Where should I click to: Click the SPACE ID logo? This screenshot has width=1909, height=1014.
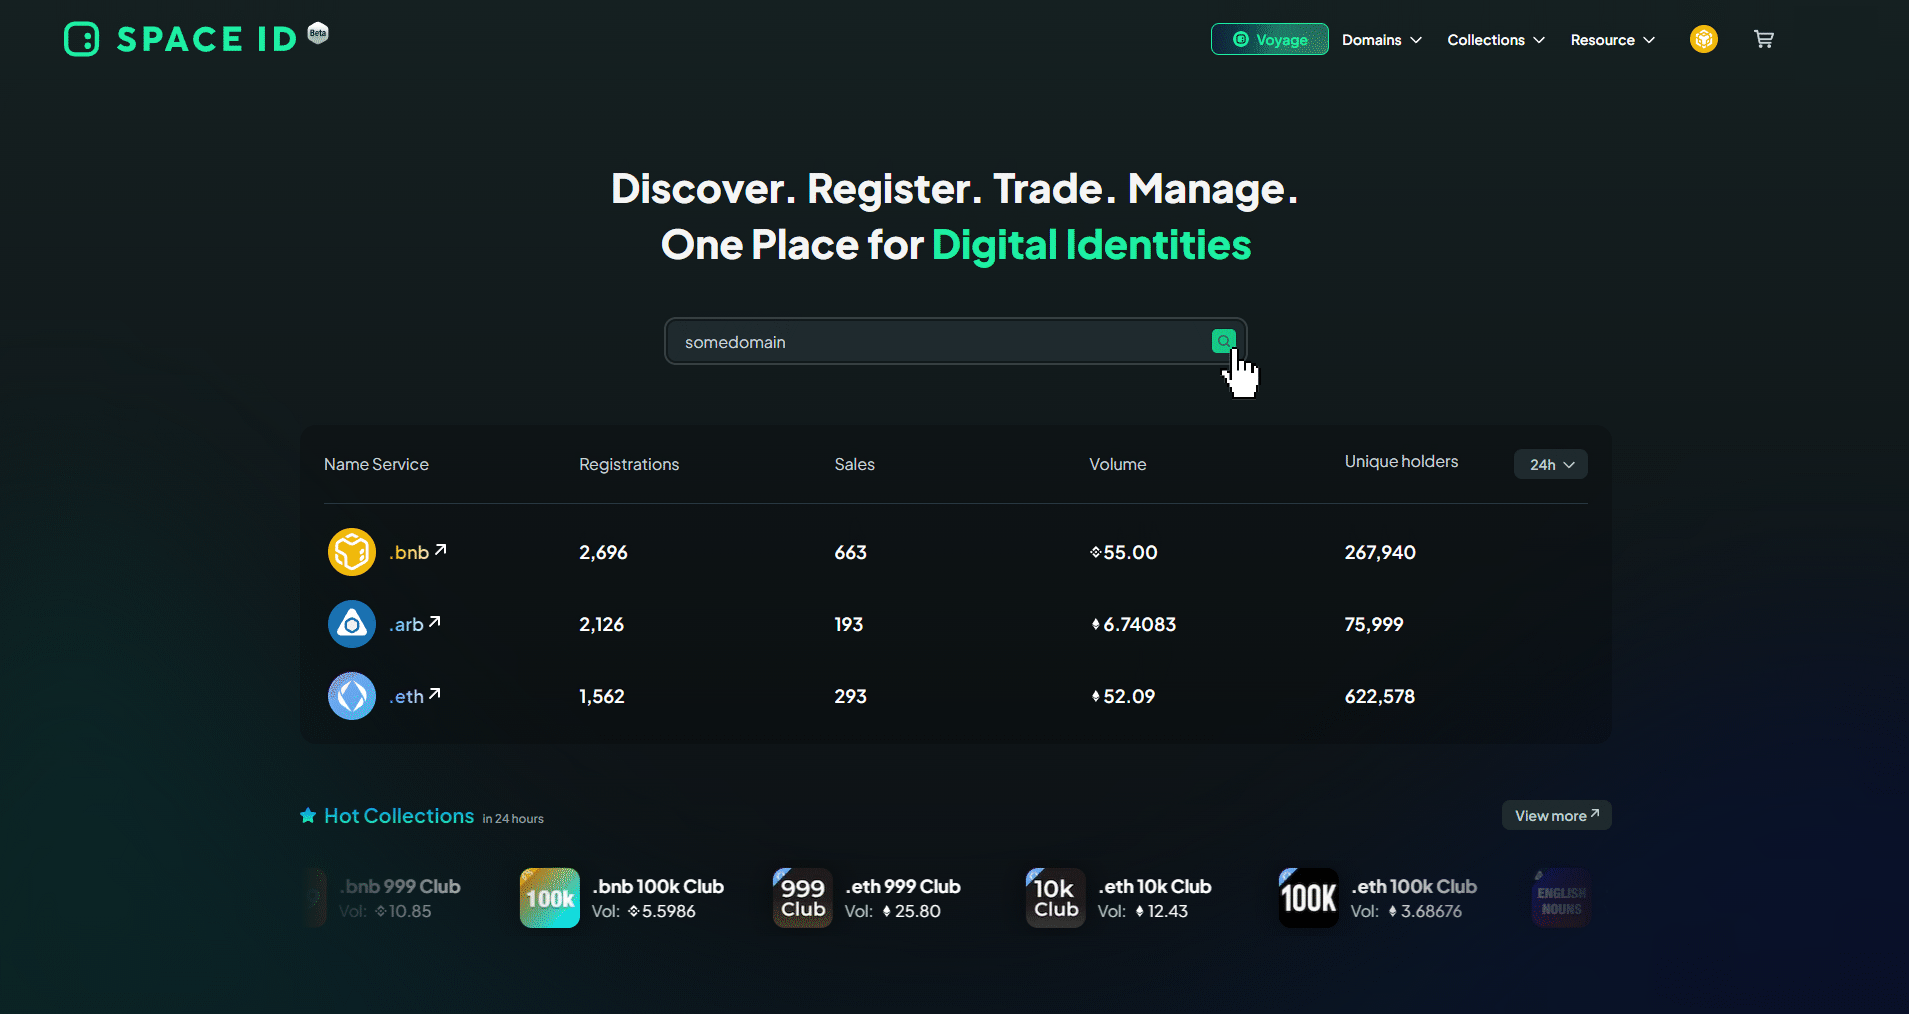182,39
